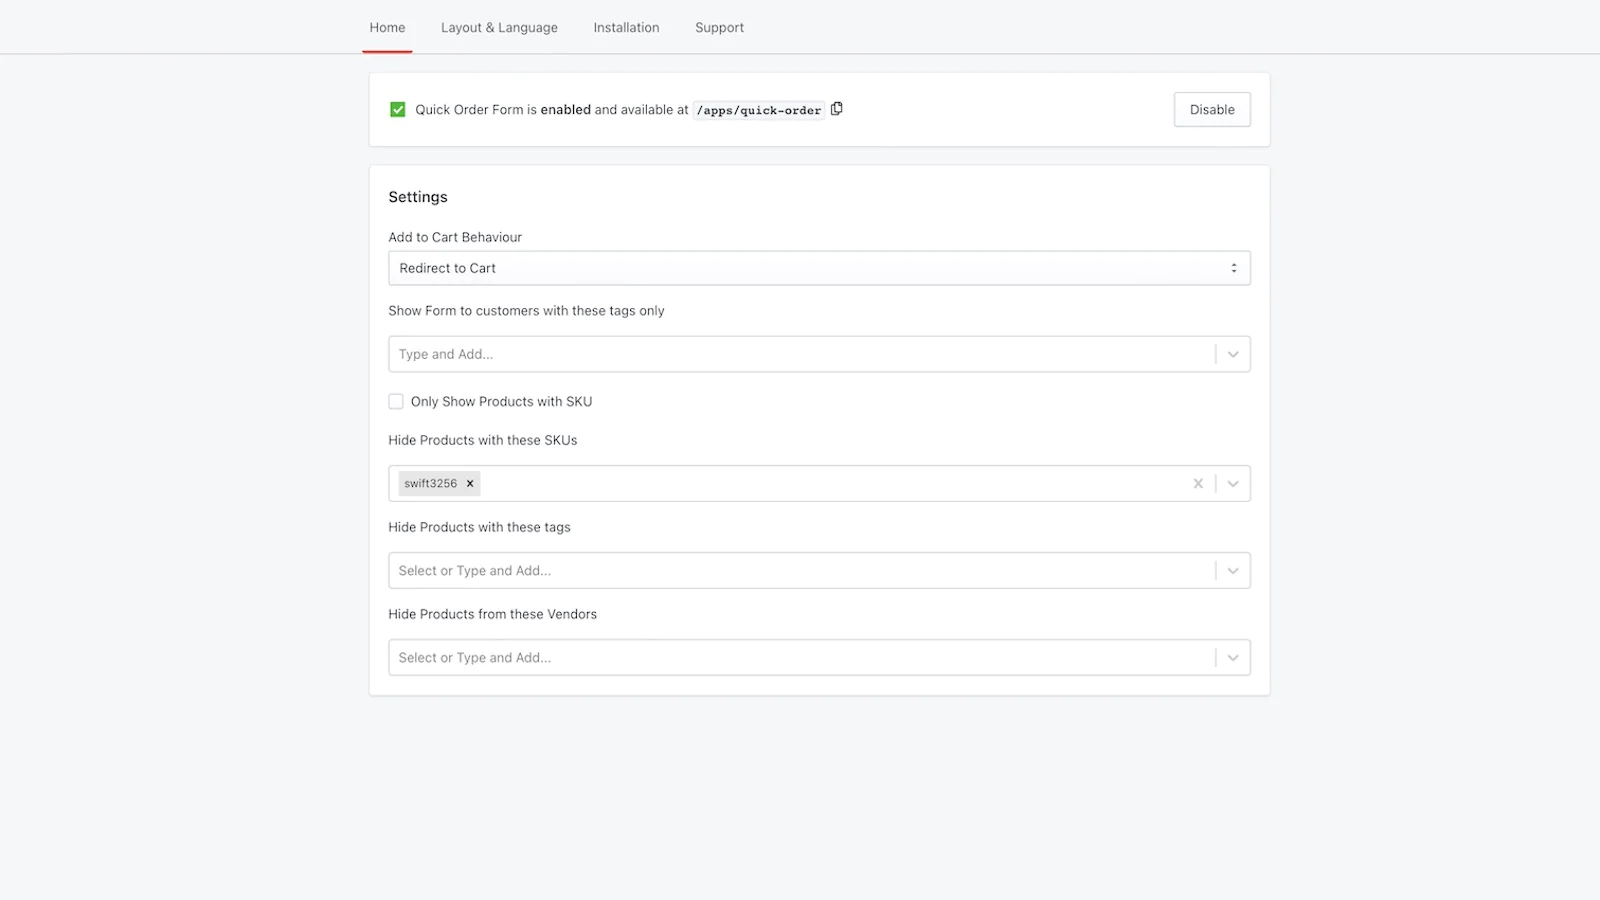
Task: Click the green enabled status checkmark
Action: [398, 110]
